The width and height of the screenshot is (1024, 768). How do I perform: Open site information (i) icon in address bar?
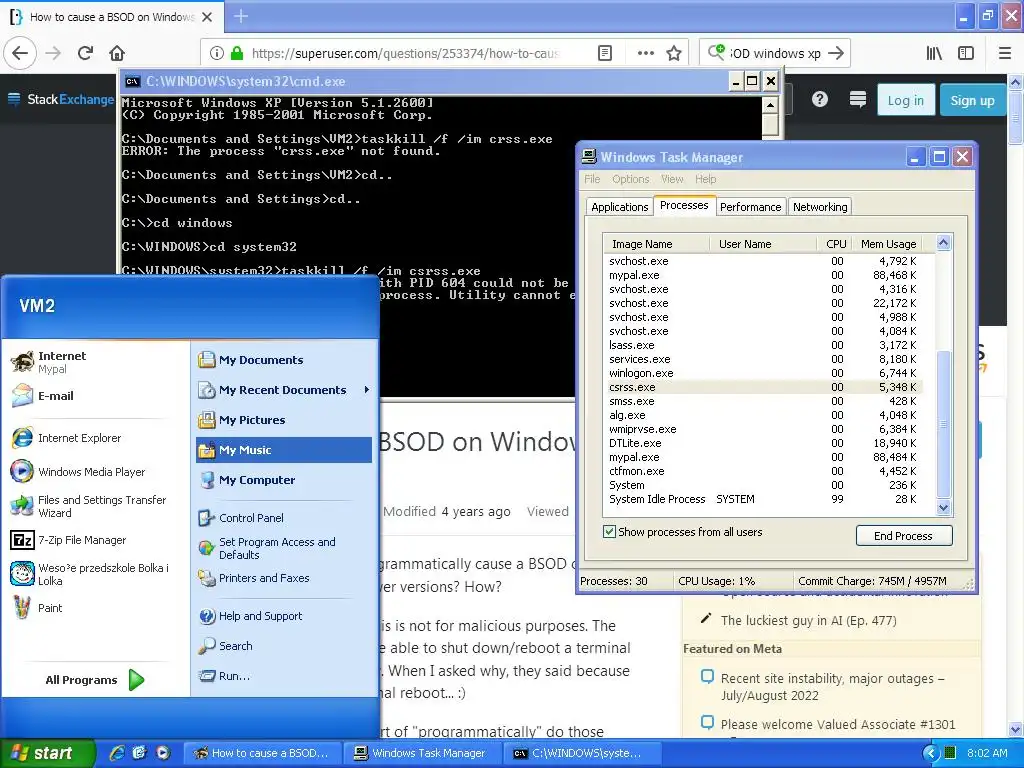[217, 53]
